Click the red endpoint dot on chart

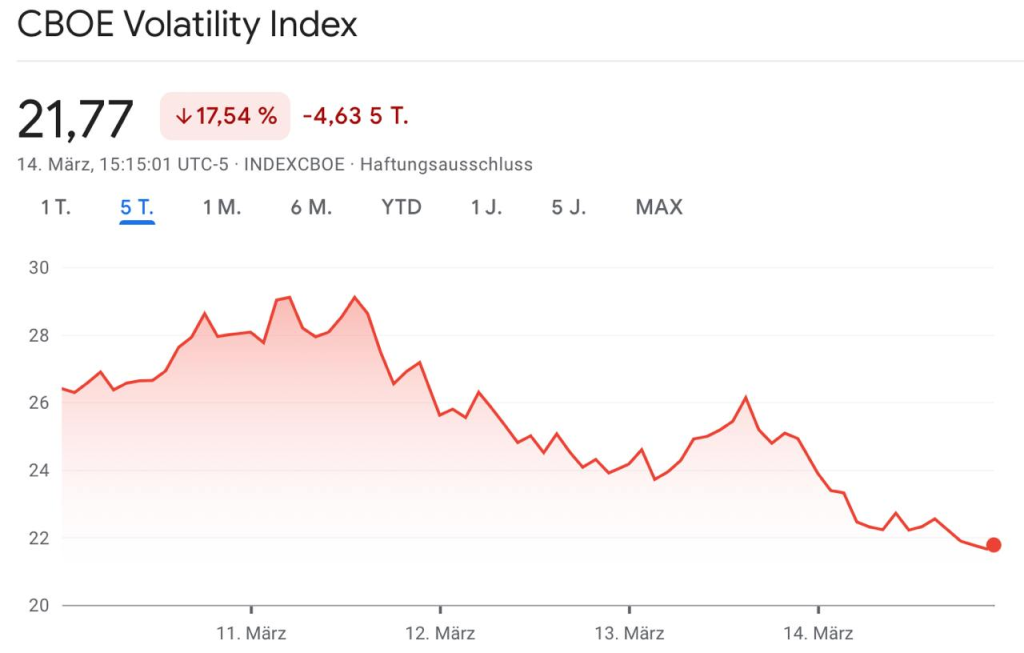click(x=993, y=545)
